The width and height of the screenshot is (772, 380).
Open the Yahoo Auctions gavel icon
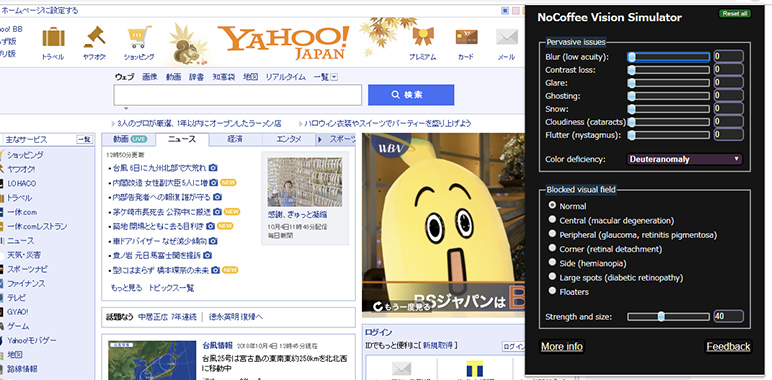click(95, 36)
